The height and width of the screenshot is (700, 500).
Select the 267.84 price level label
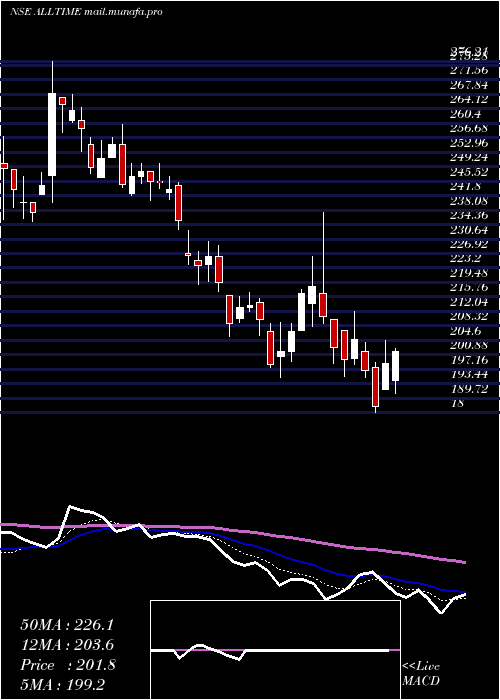(x=469, y=85)
